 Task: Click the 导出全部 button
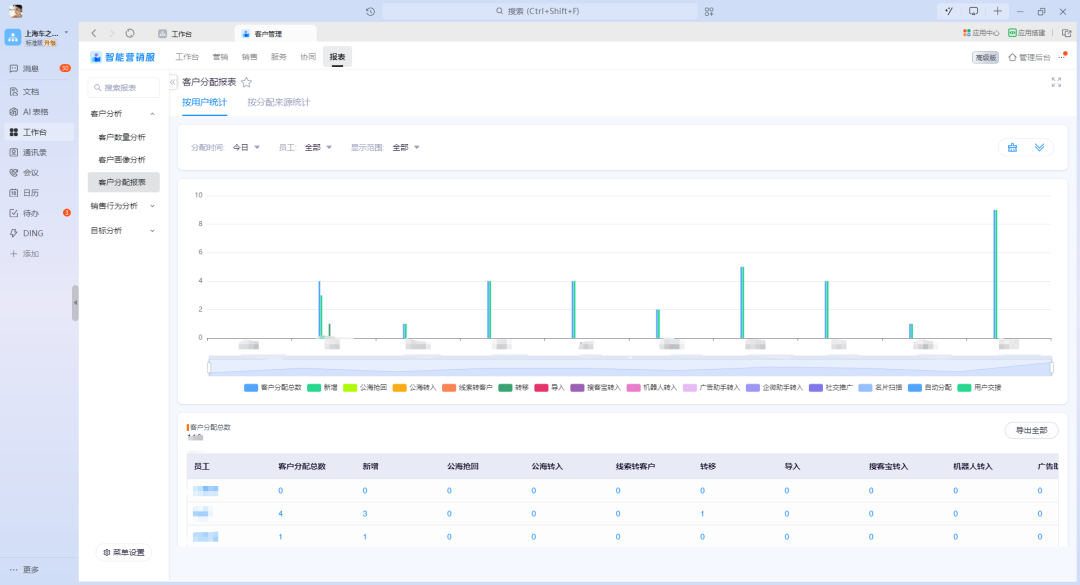pyautogui.click(x=1031, y=430)
